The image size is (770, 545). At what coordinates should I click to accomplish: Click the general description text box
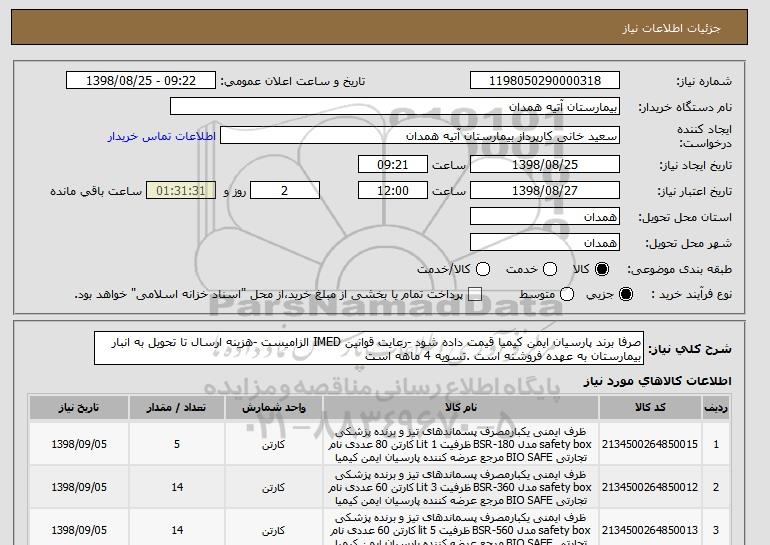(369, 348)
